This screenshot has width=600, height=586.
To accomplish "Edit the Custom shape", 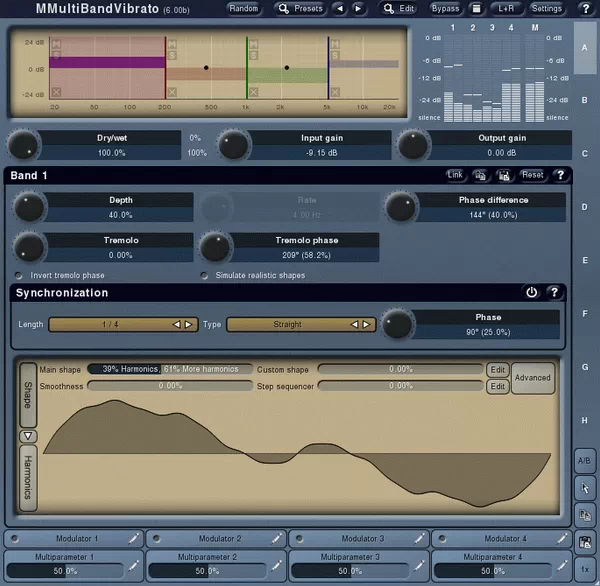I will (497, 370).
